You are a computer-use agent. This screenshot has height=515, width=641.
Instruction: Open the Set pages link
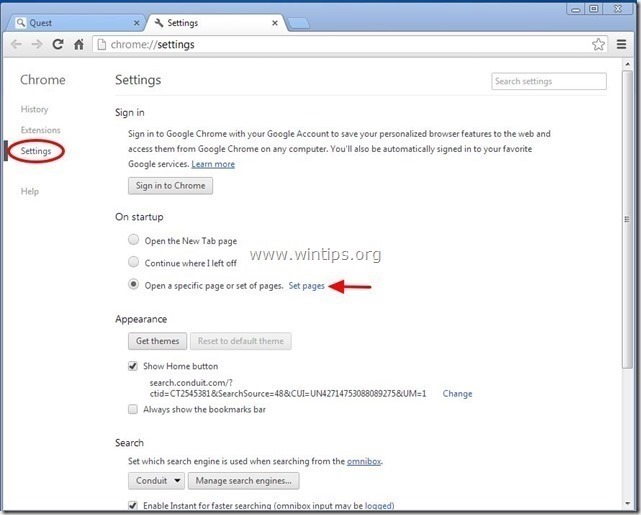click(307, 286)
